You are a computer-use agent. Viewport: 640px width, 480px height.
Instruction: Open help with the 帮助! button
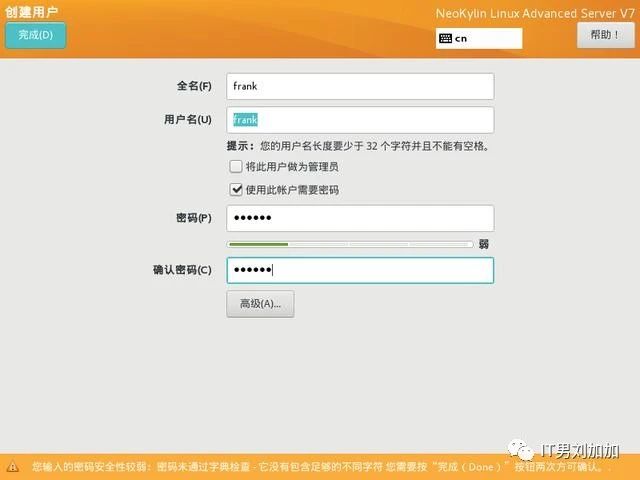(x=606, y=35)
